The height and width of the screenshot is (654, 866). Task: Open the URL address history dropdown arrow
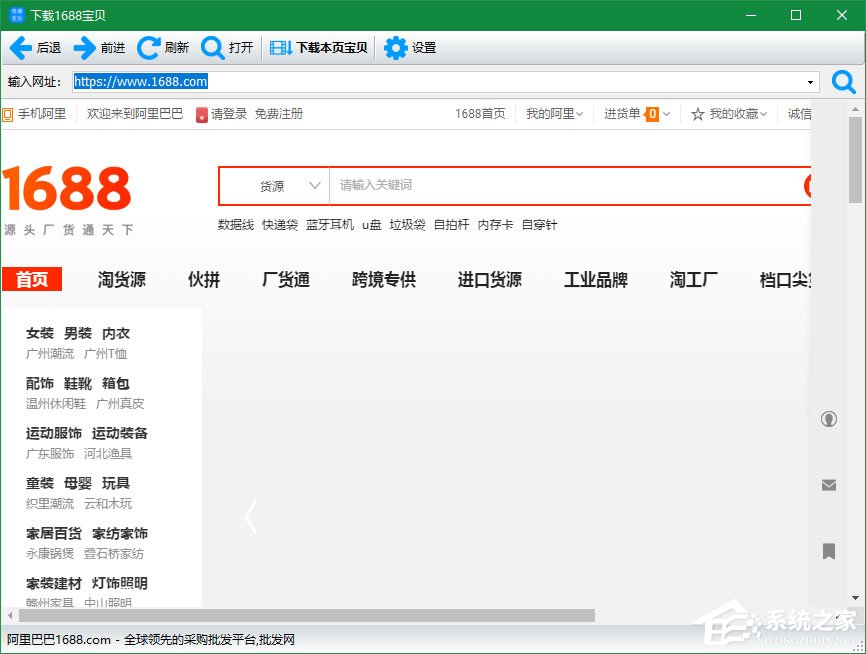(x=810, y=82)
